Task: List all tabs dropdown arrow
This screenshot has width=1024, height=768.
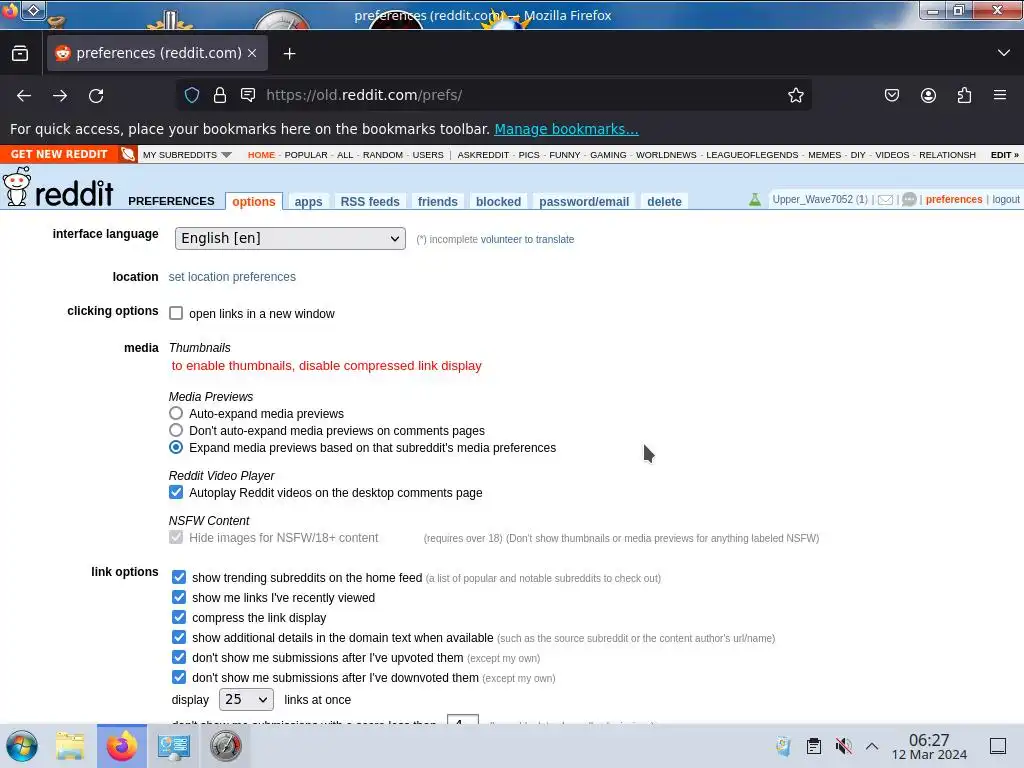Action: (x=1004, y=53)
